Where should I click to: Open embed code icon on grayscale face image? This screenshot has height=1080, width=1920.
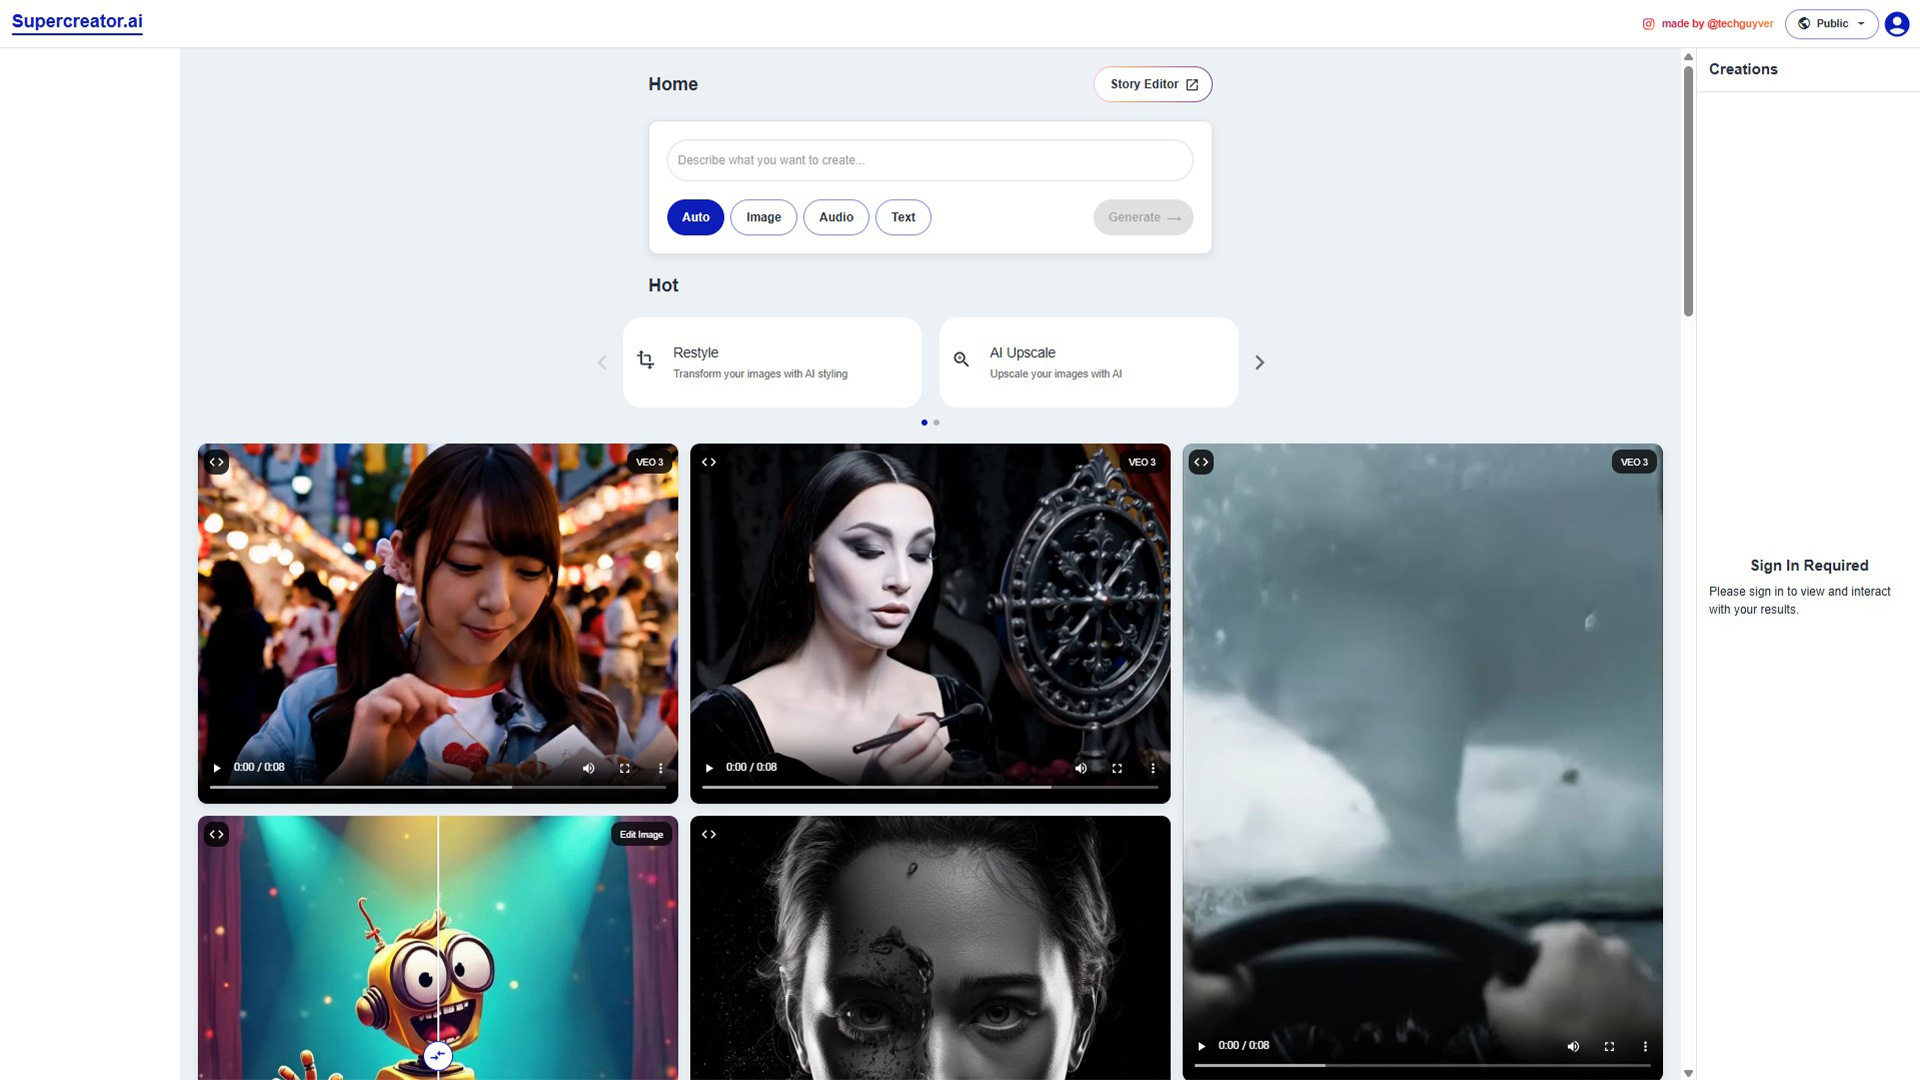click(x=708, y=834)
